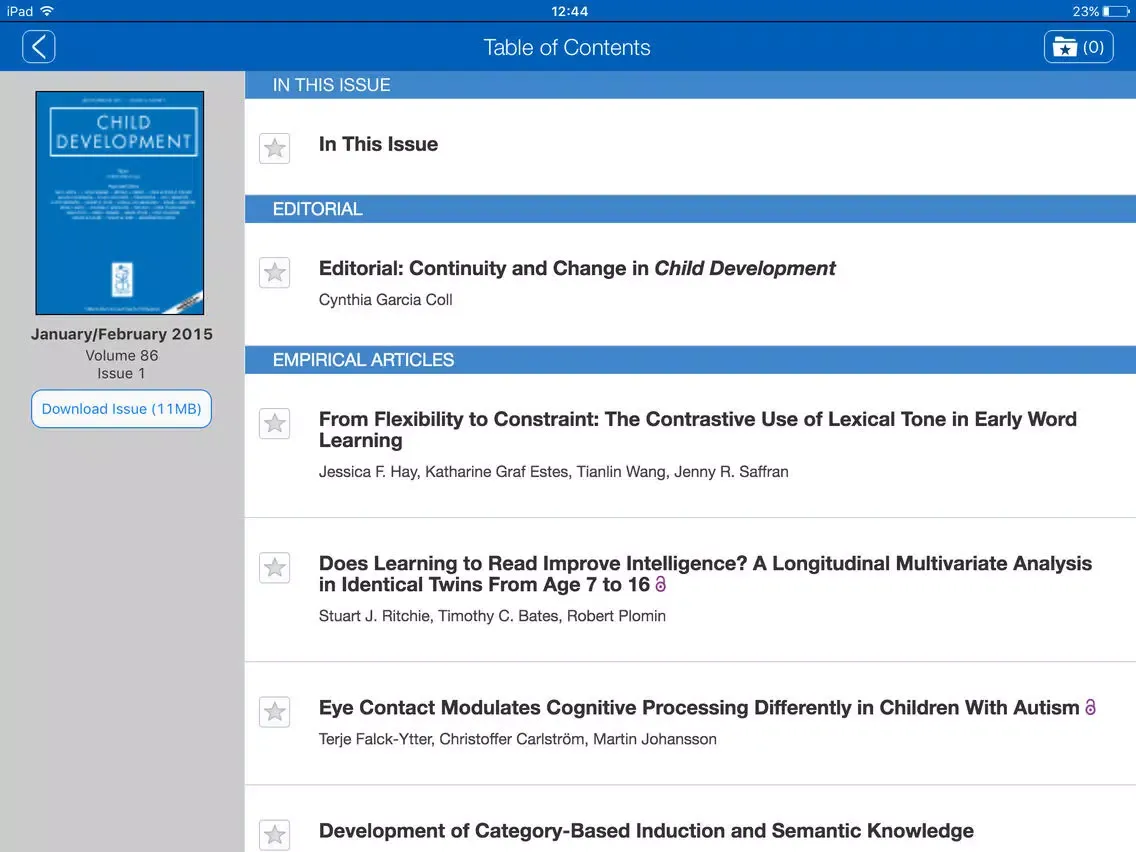Tap the battery indicator in status bar
Viewport: 1136px width, 852px height.
(x=1113, y=11)
